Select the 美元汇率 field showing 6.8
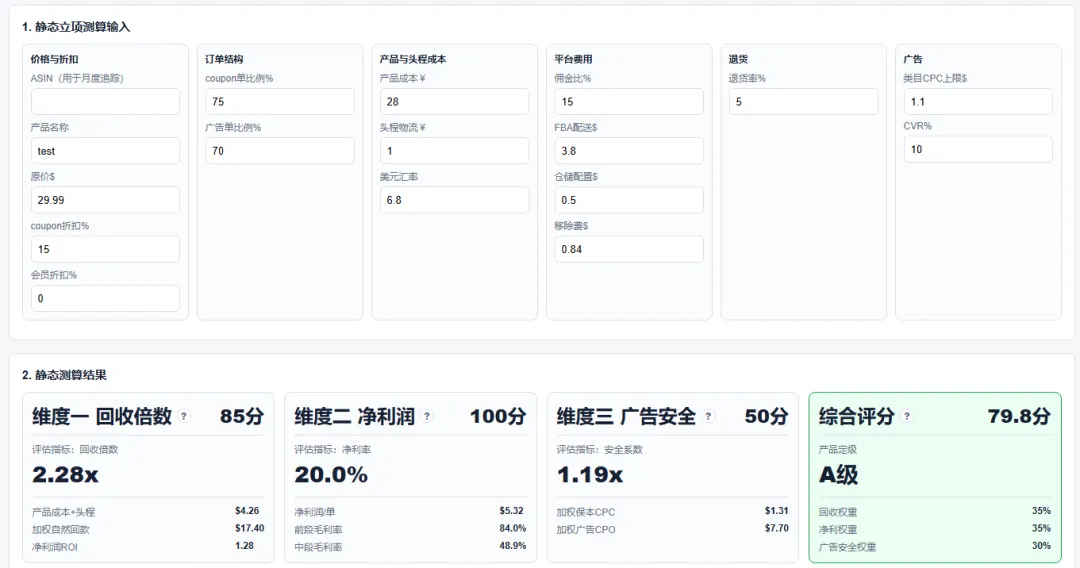 click(x=455, y=200)
